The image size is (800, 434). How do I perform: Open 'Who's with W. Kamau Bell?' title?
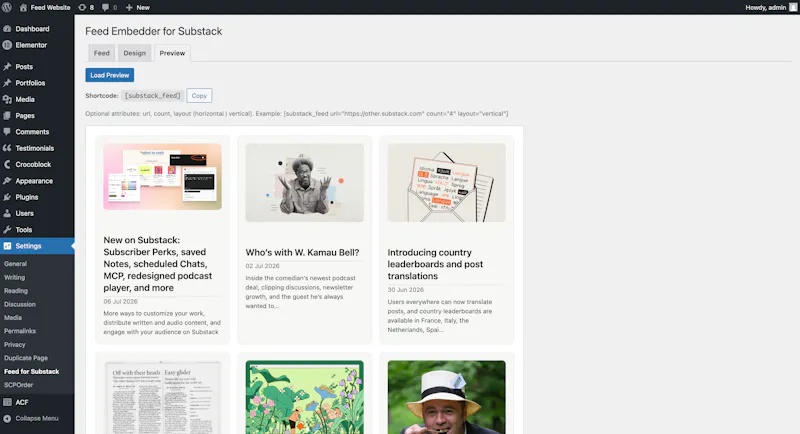(302, 252)
